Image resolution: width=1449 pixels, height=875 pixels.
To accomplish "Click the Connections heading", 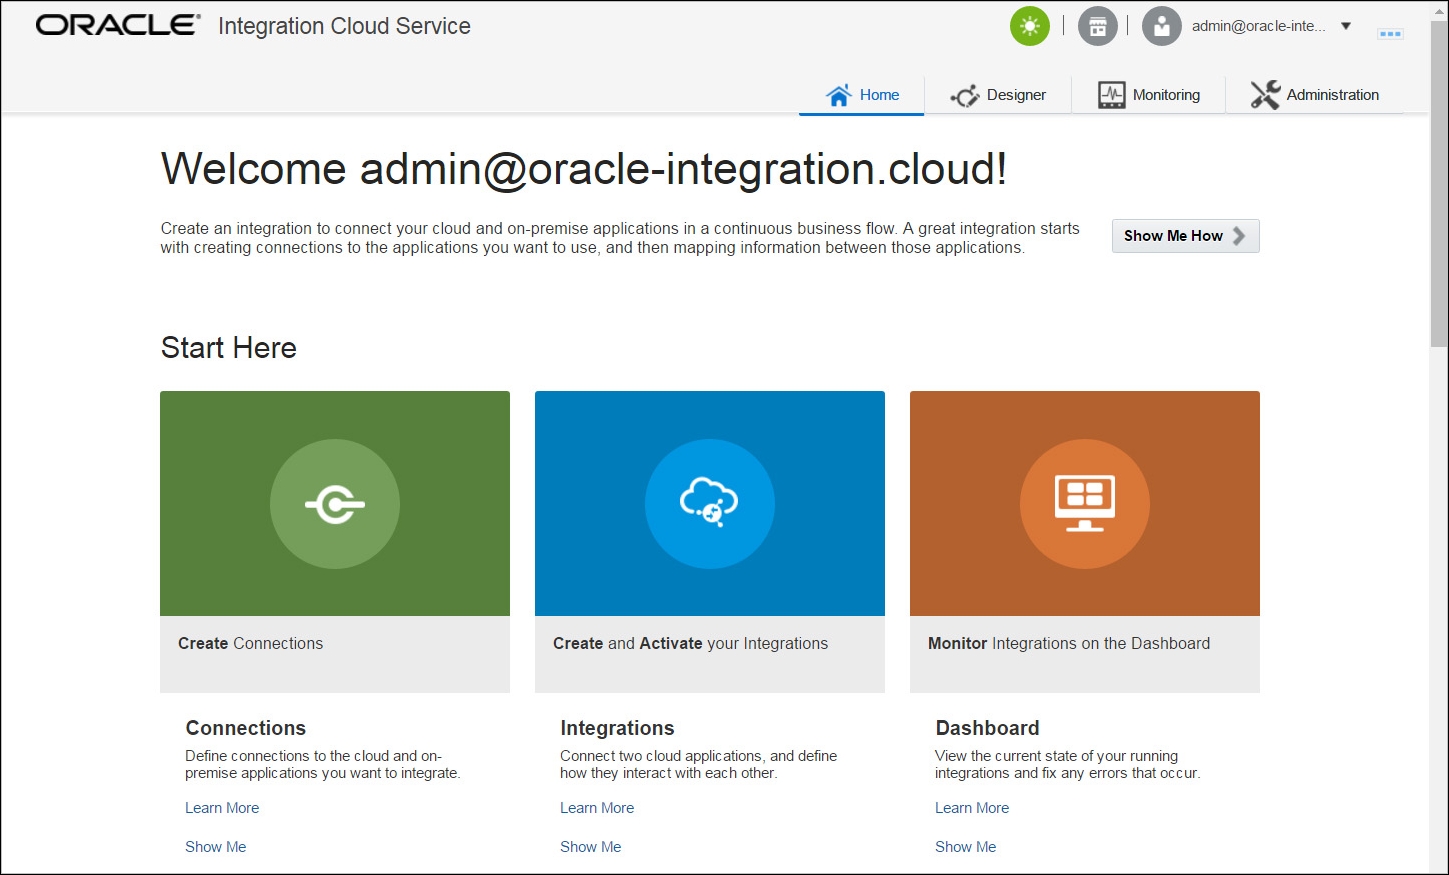I will 246,728.
